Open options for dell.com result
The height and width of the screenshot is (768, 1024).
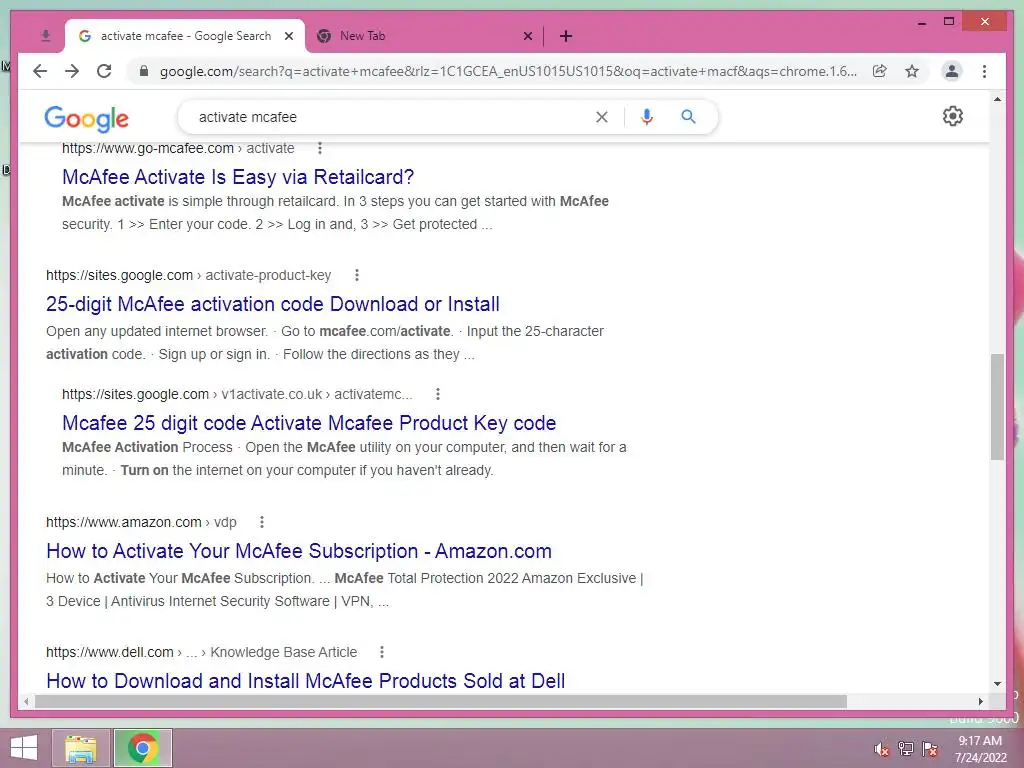coord(382,652)
